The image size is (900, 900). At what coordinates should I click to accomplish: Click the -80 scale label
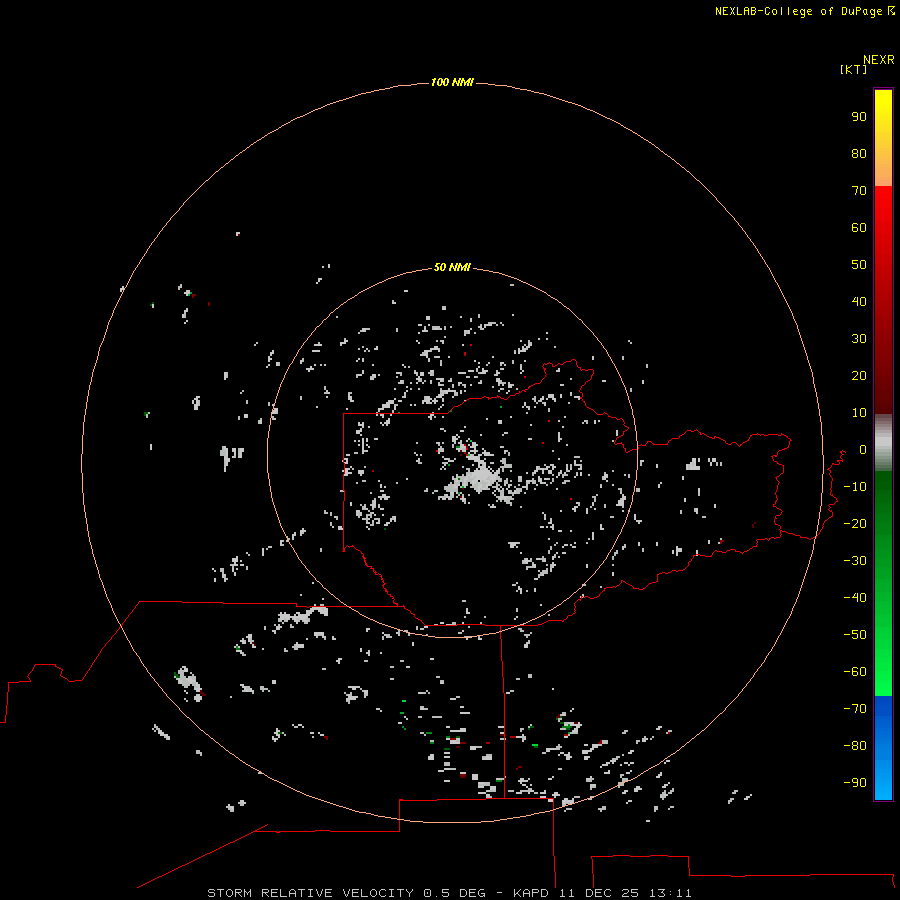(855, 746)
